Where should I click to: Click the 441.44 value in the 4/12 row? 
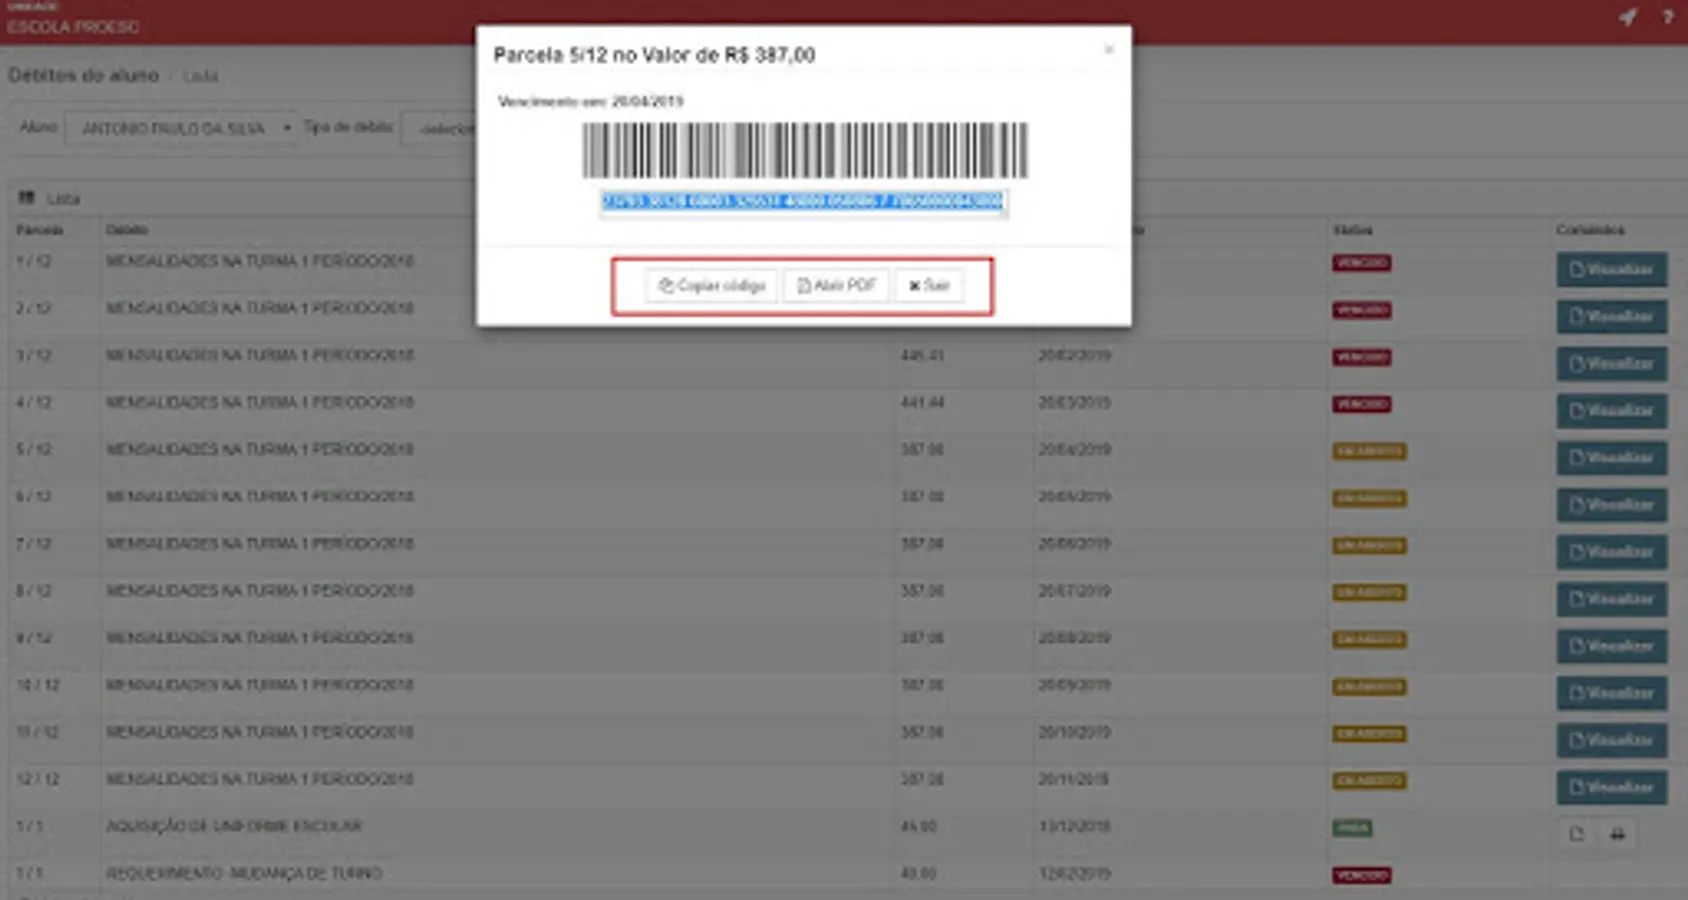(922, 402)
